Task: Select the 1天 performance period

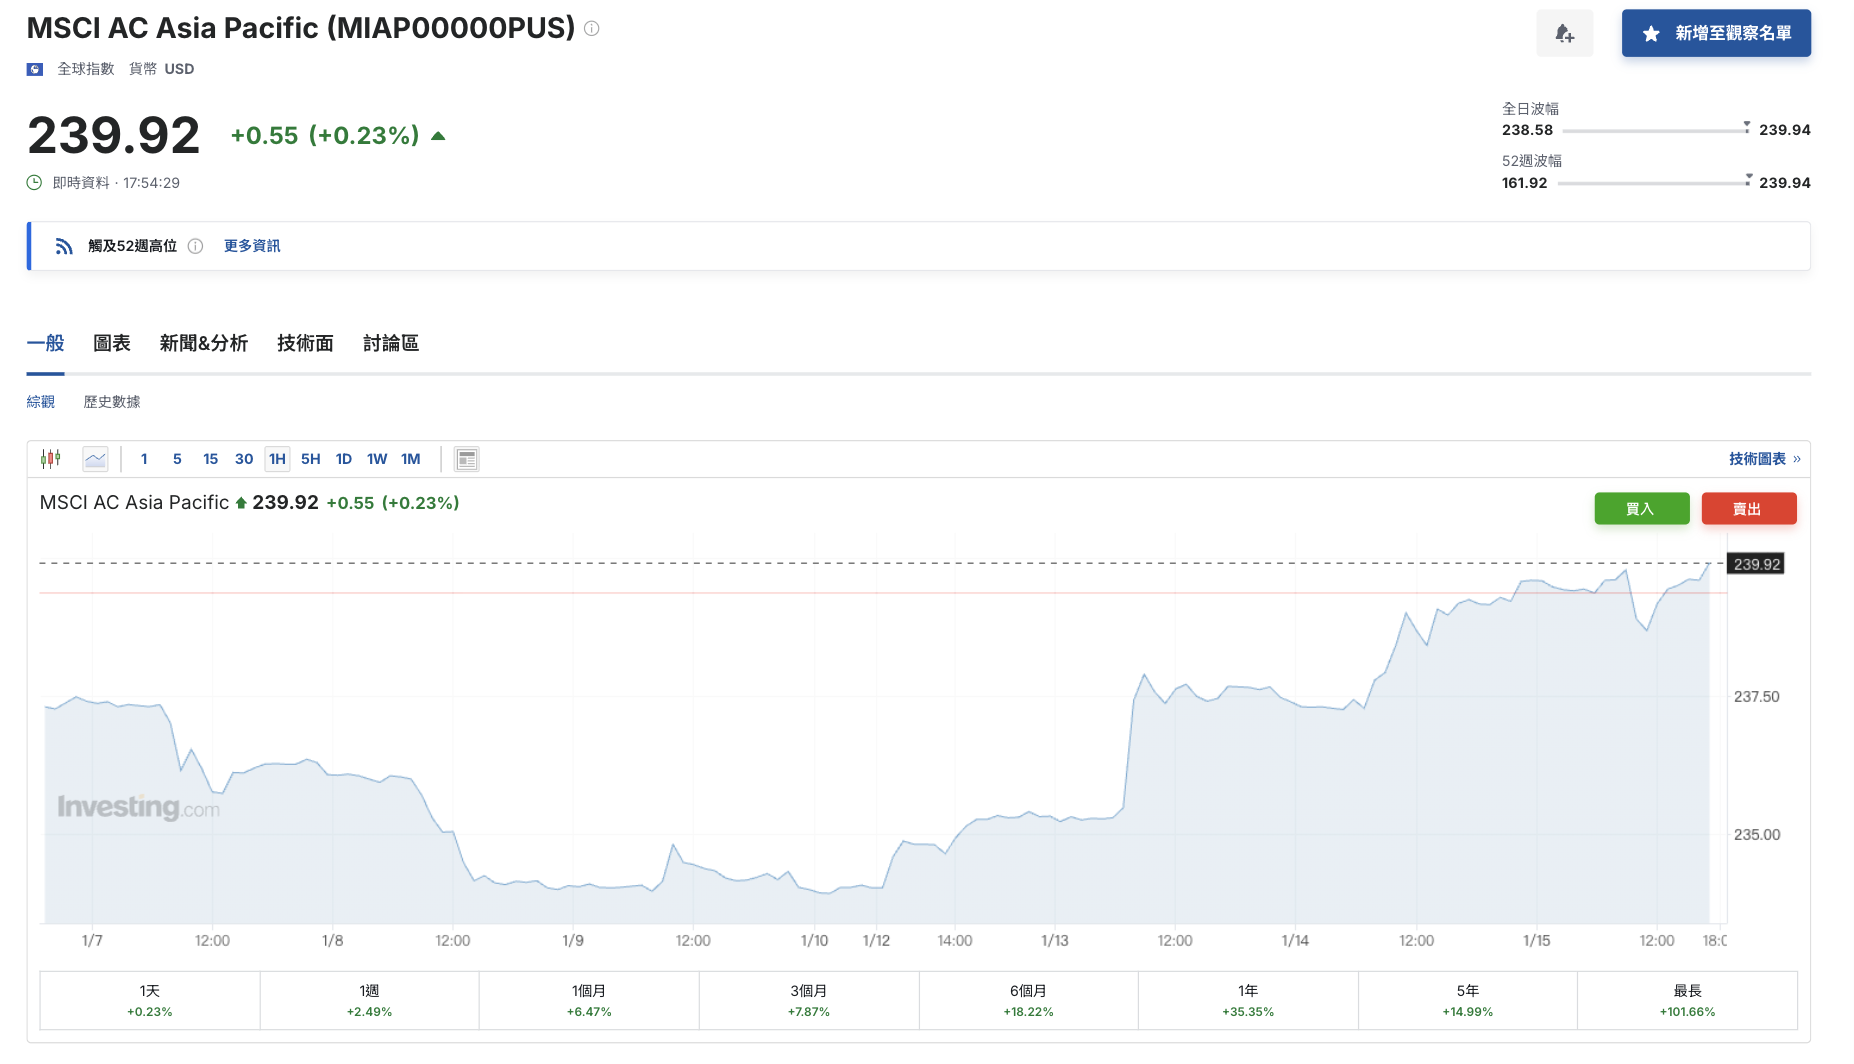Action: [150, 1000]
